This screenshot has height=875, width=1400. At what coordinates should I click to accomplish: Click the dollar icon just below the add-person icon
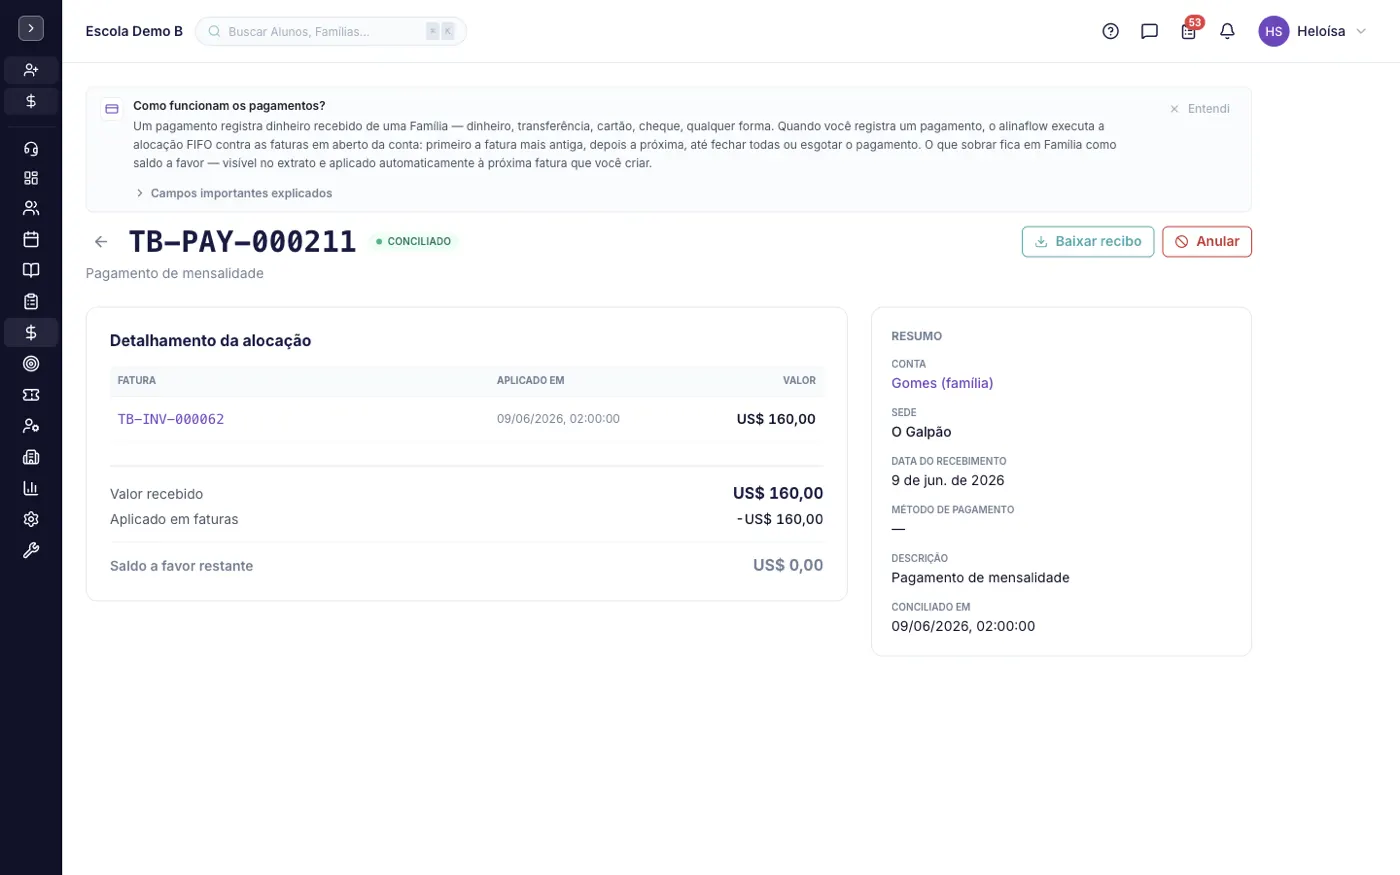click(x=31, y=101)
